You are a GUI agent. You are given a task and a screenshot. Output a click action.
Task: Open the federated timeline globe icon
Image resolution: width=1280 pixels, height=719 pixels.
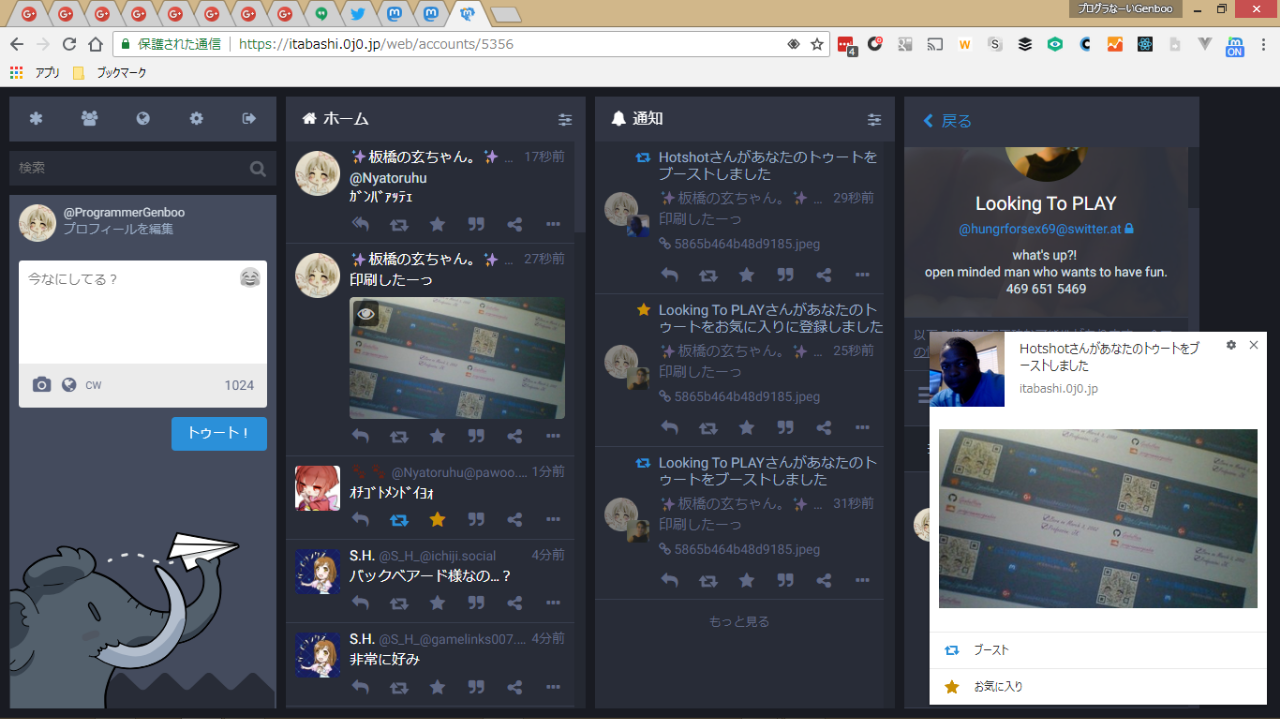143,119
